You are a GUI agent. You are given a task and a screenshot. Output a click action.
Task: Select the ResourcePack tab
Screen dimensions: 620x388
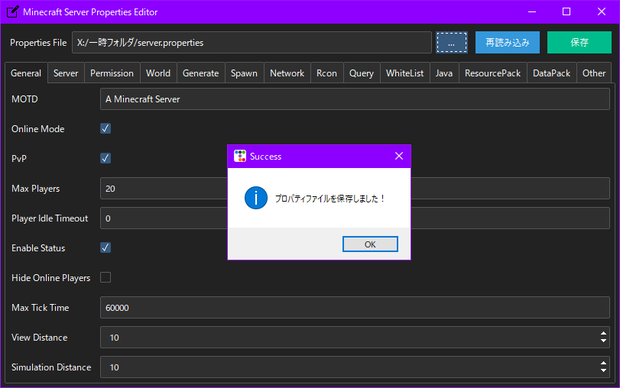point(493,73)
